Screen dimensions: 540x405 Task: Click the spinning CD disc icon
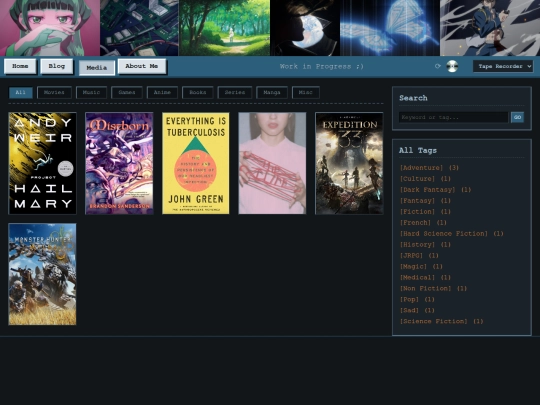(452, 66)
